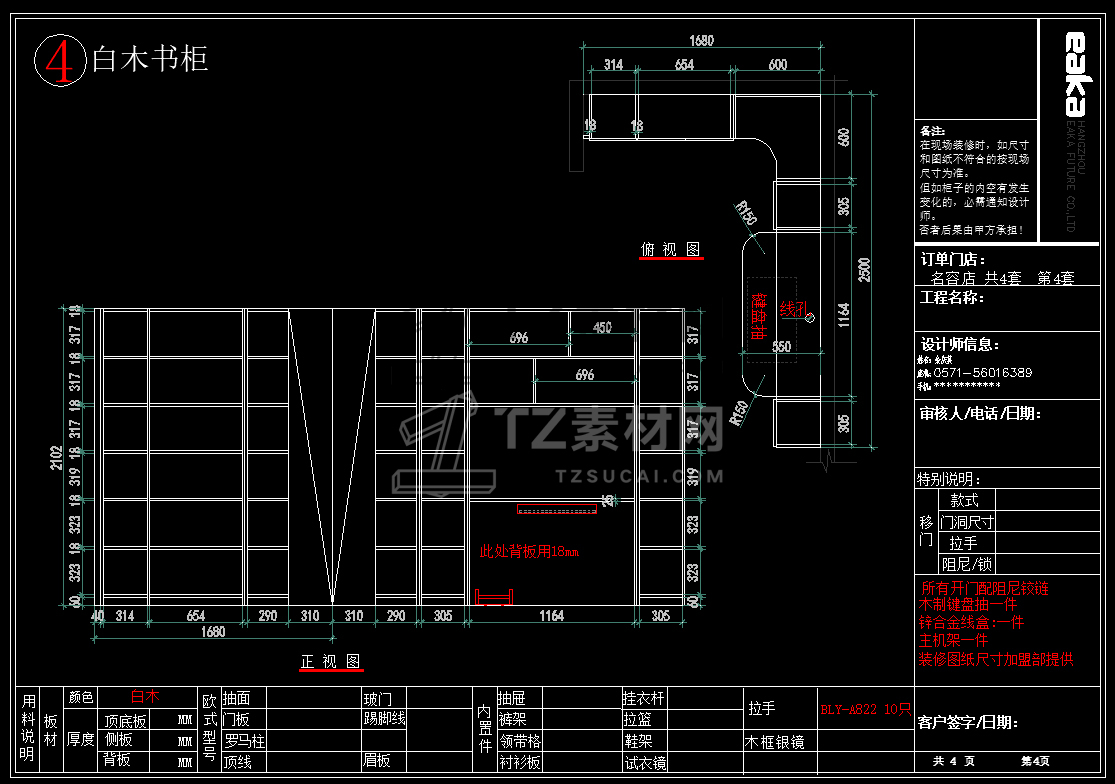Select the 1680 dimension in top view

tap(701, 41)
